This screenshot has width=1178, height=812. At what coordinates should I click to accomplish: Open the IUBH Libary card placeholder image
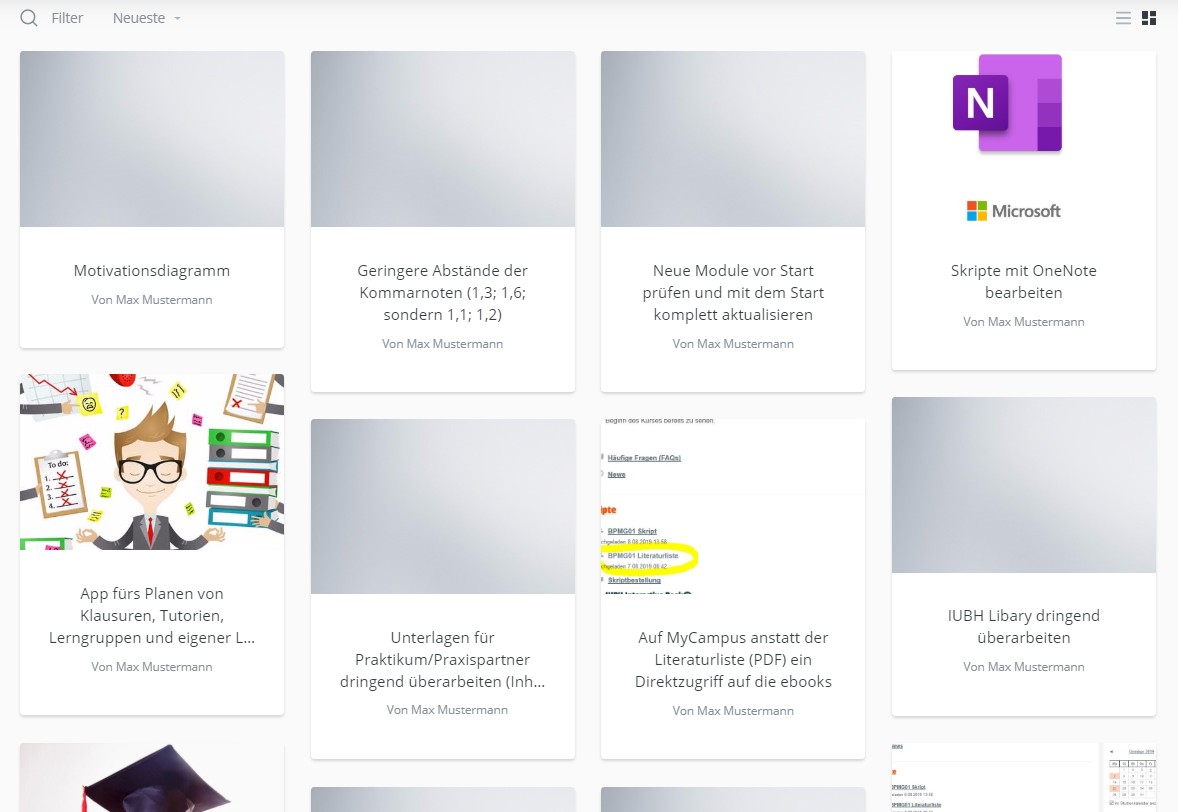coord(1024,484)
